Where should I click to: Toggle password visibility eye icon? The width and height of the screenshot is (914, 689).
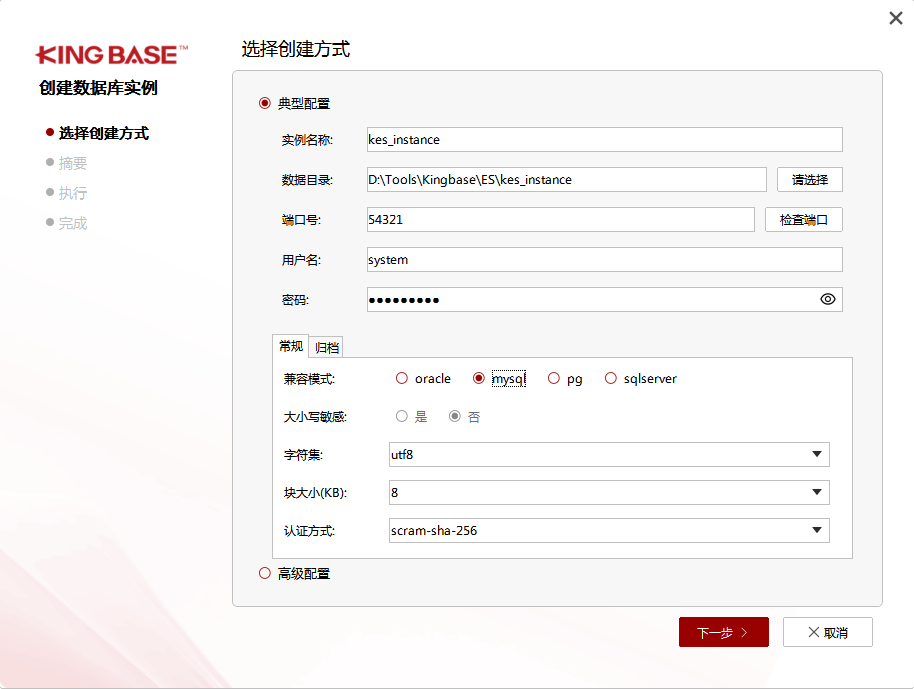[x=827, y=299]
